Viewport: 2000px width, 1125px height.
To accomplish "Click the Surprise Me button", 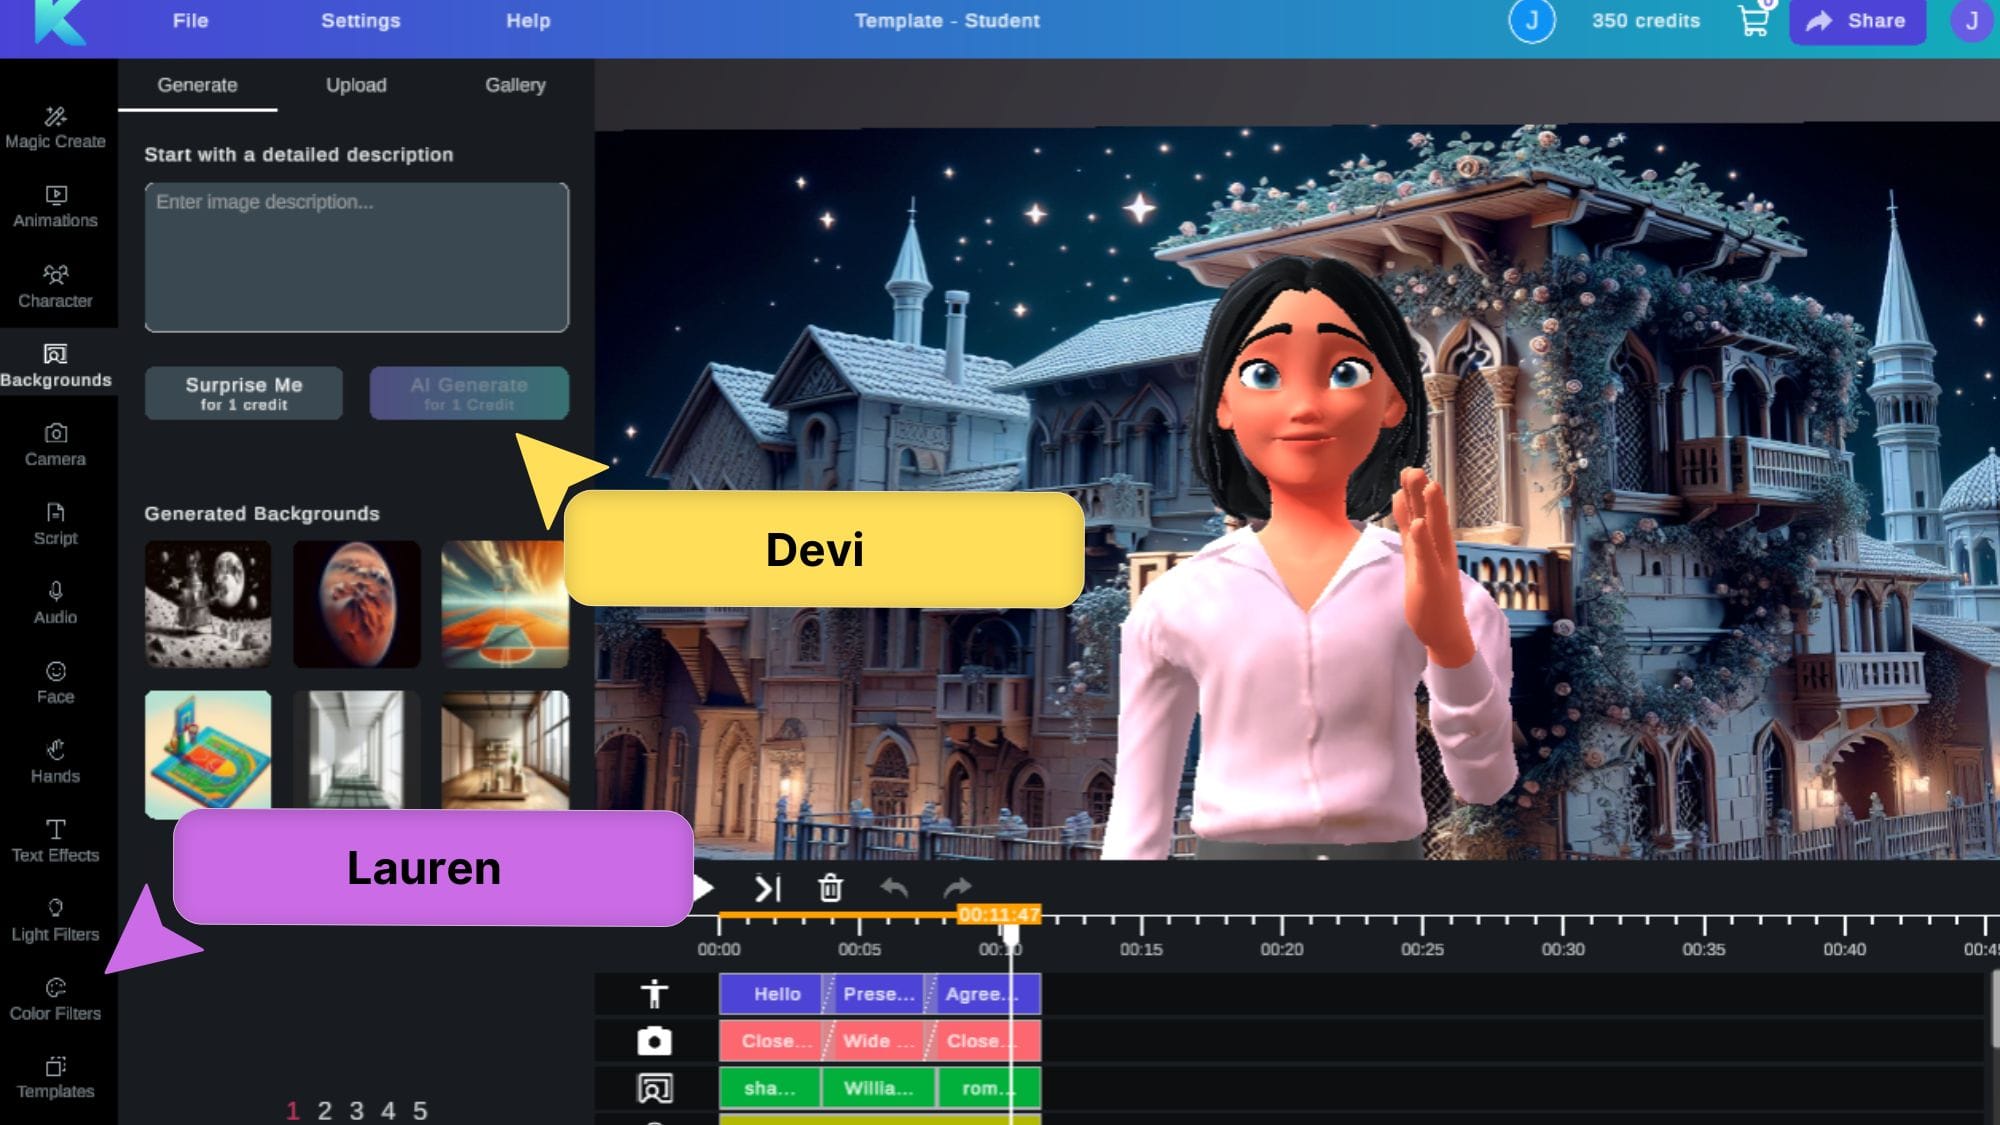I will (x=245, y=391).
